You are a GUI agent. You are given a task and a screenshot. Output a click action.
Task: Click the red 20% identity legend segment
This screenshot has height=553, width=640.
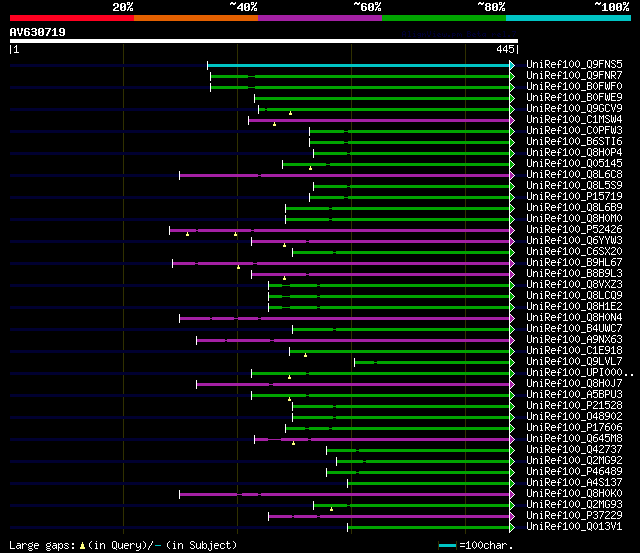pyautogui.click(x=72, y=18)
